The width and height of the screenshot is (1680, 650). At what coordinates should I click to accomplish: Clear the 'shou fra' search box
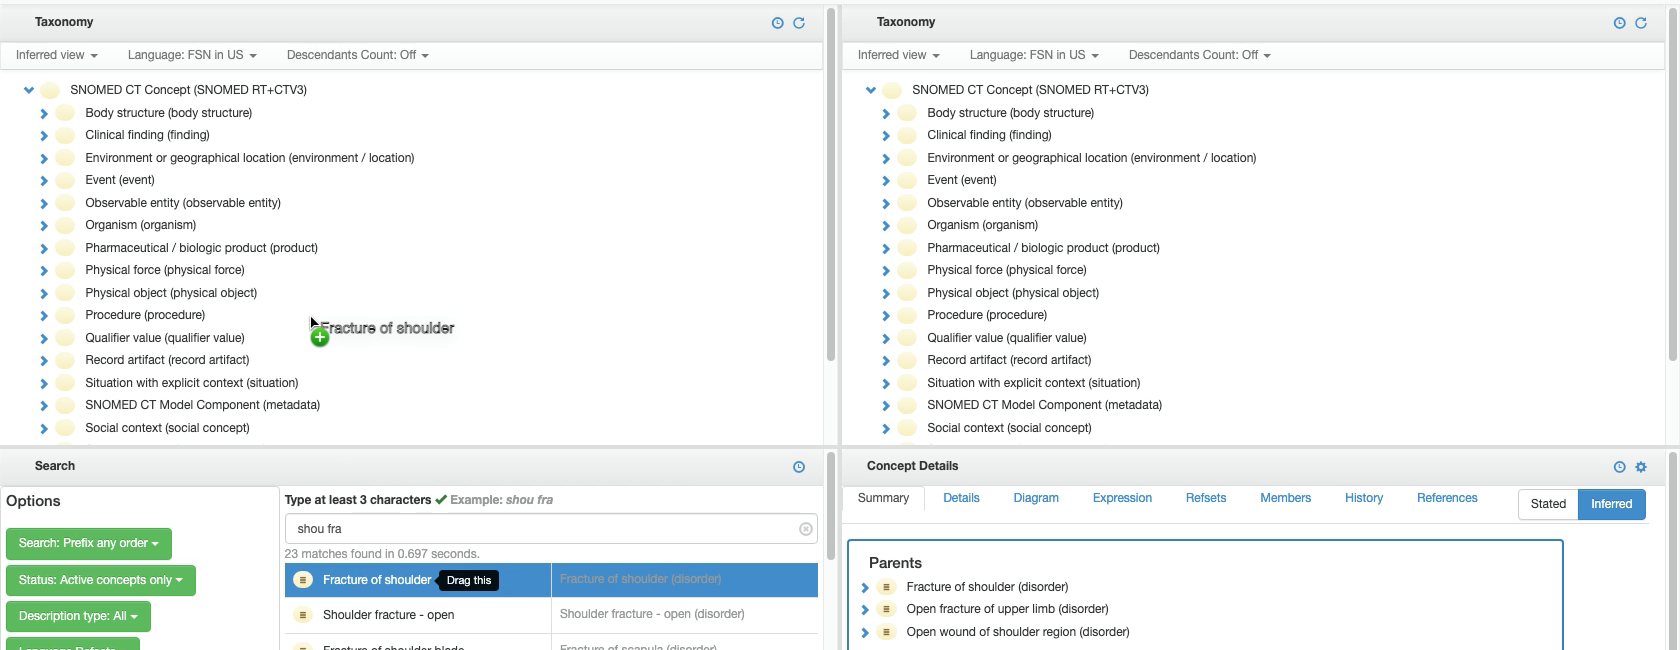(806, 529)
